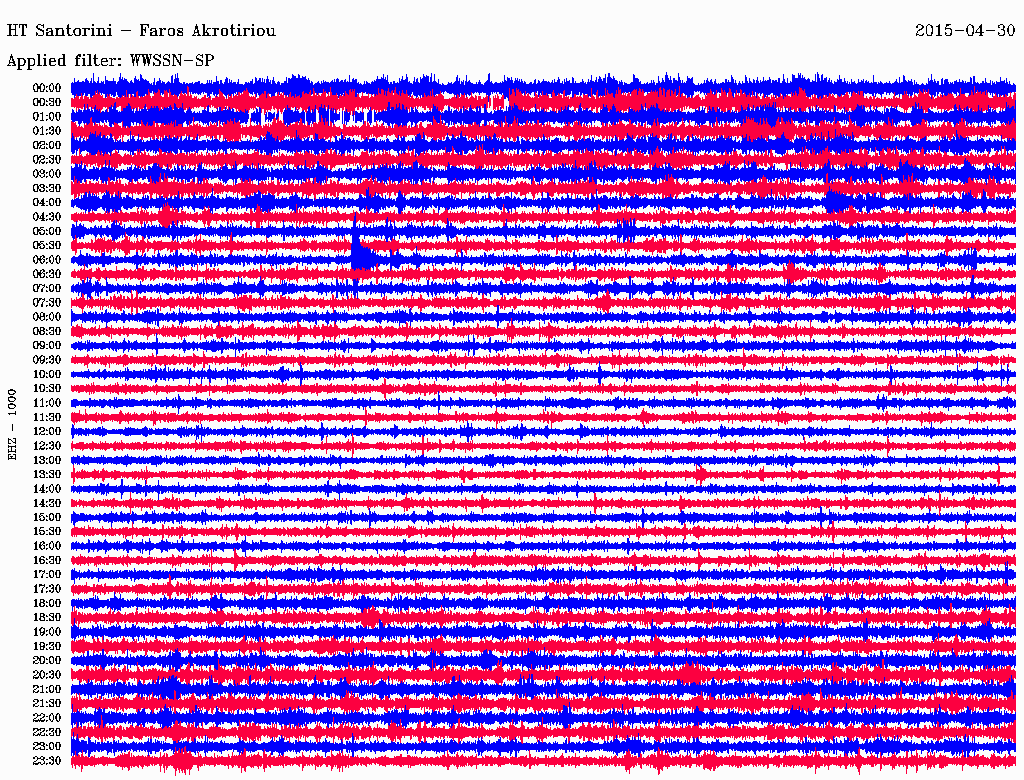Click the '18:00' time label
The image size is (1024, 780).
click(47, 604)
